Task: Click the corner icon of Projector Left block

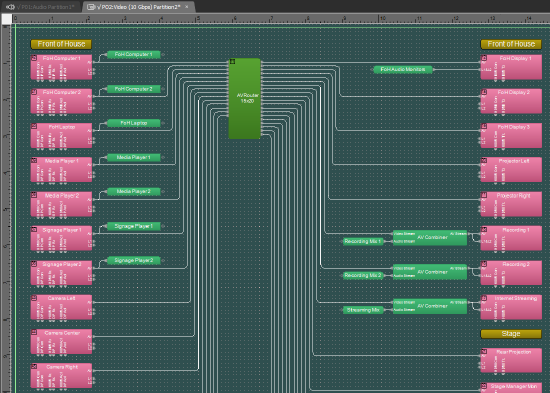Action: (484, 160)
